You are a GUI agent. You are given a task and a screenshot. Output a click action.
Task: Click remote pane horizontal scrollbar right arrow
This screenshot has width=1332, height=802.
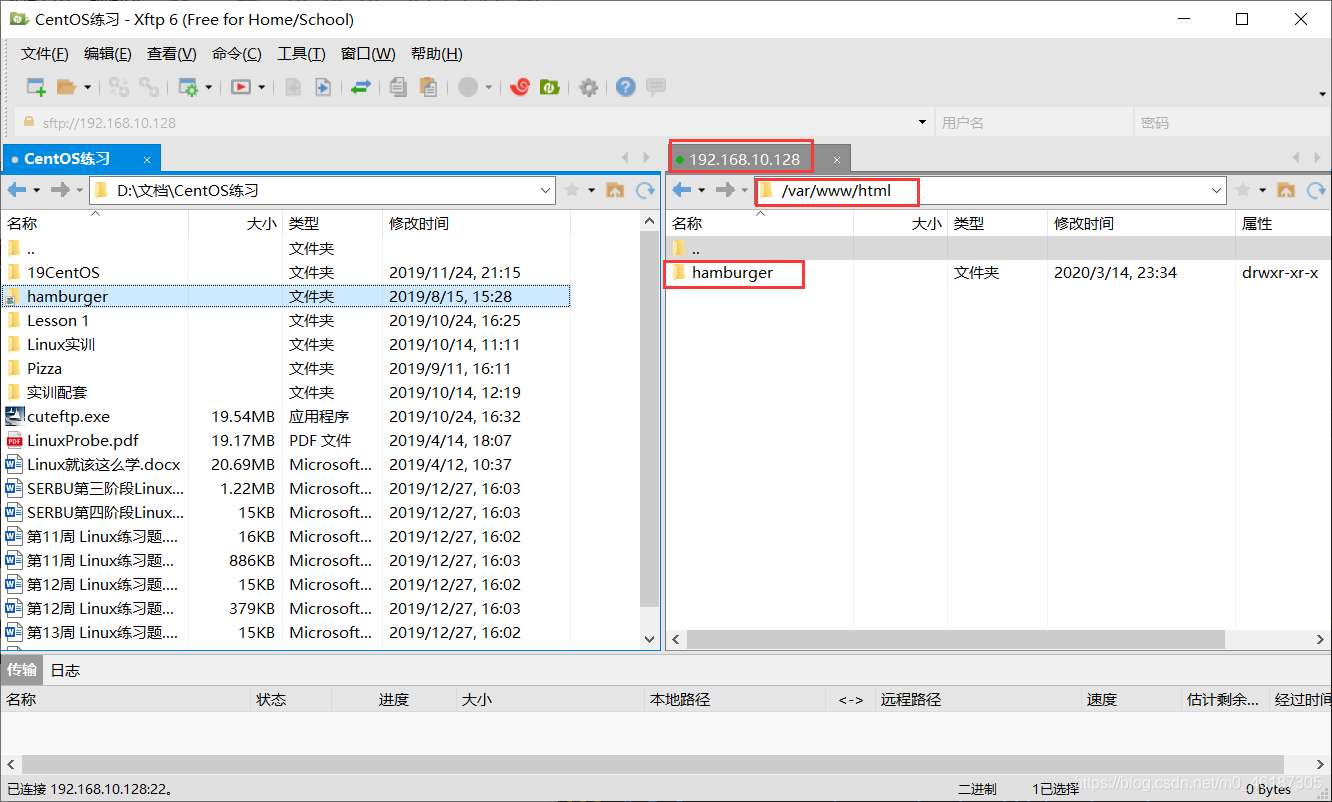1321,638
